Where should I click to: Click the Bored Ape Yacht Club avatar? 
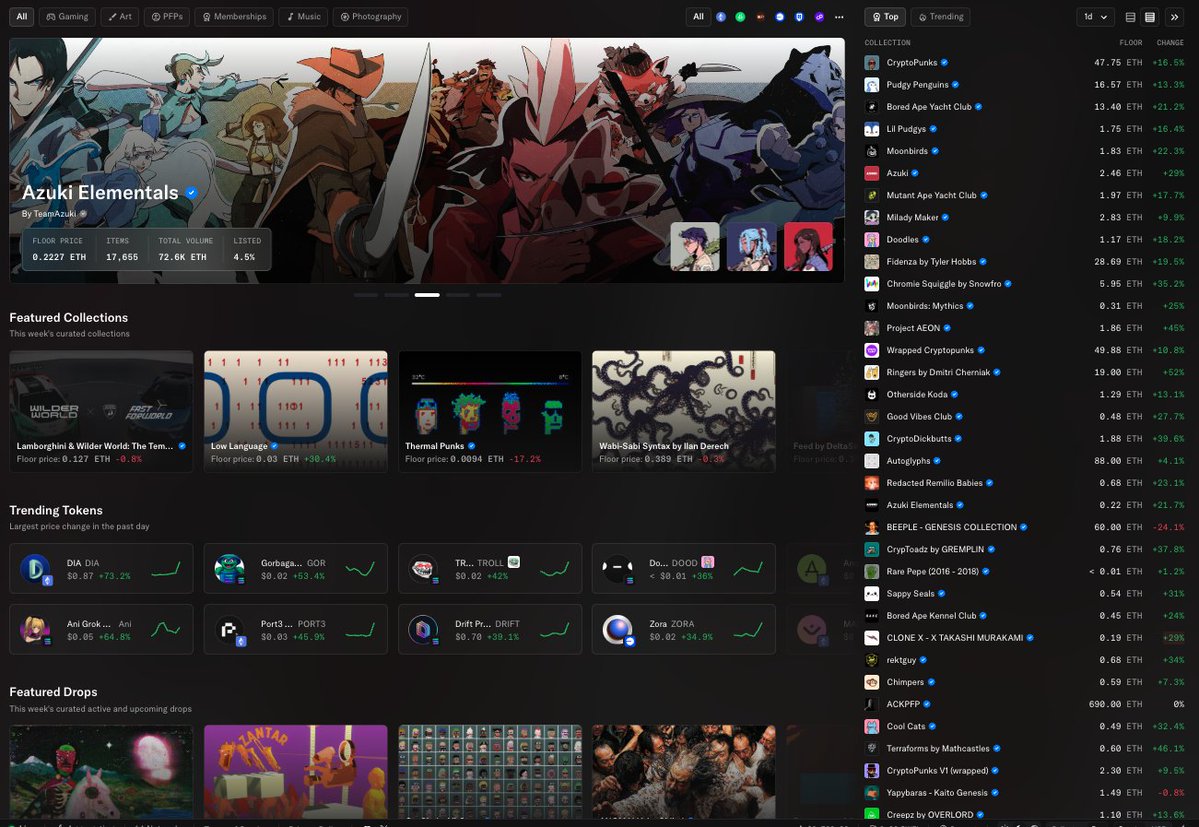click(x=872, y=107)
